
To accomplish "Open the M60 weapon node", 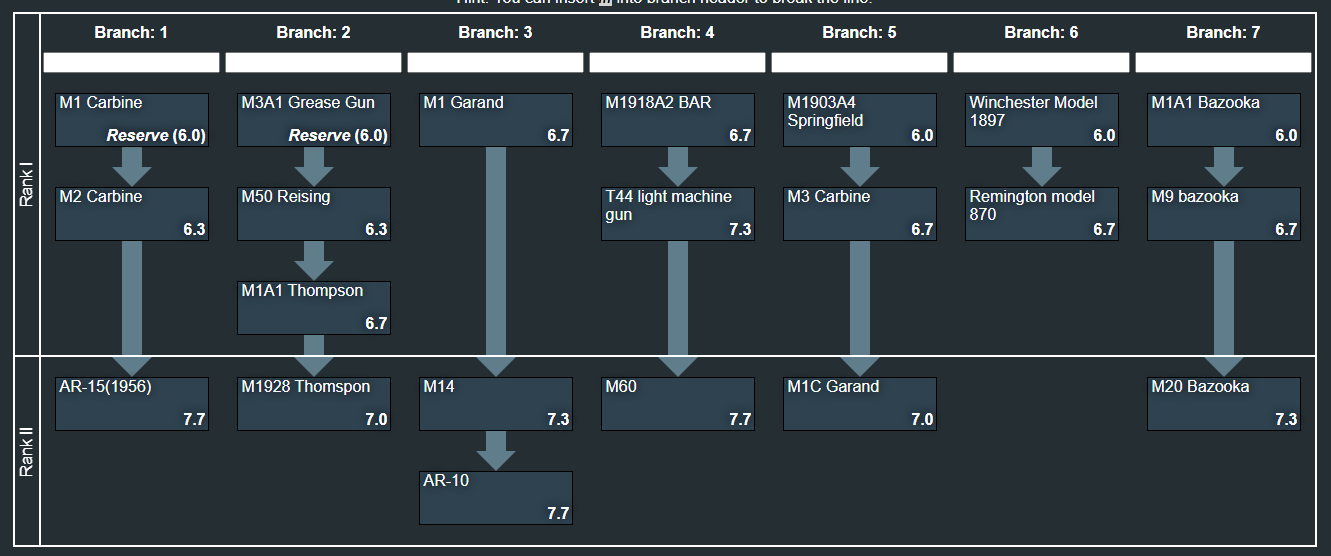I will [x=678, y=404].
